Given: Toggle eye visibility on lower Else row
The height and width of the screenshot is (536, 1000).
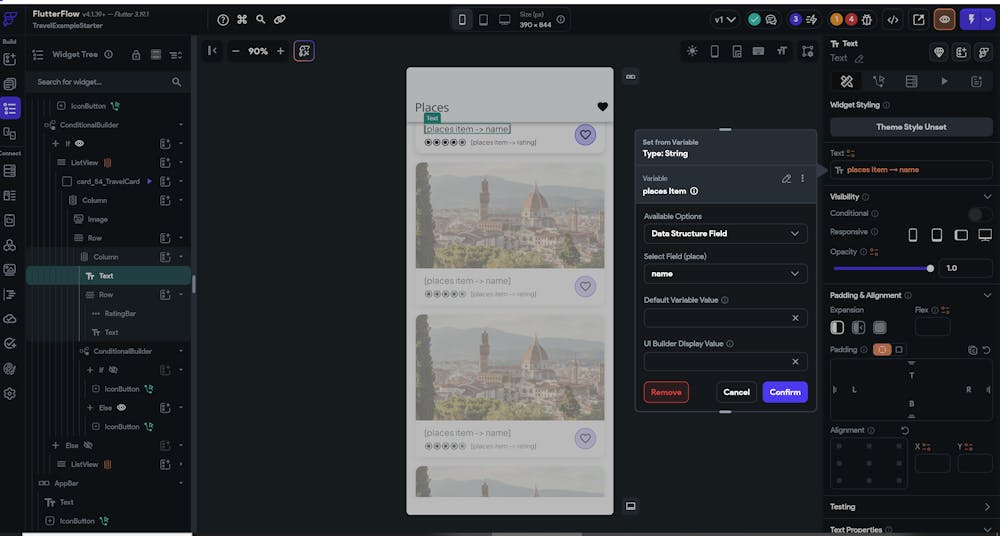Looking at the screenshot, I should pos(121,407).
